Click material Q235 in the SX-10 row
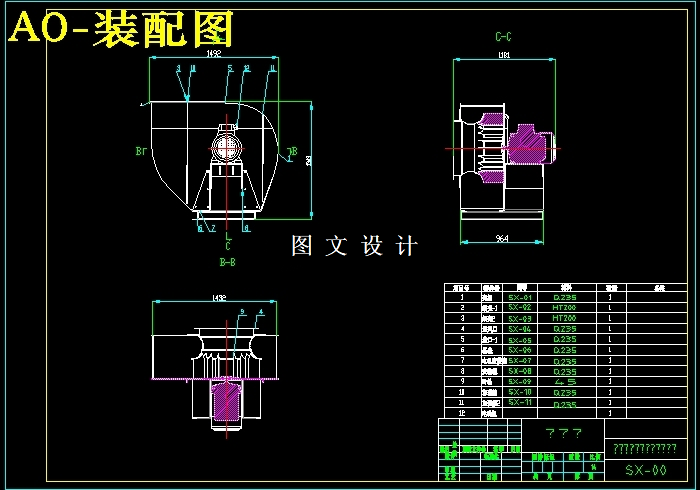Screen dimensions: 700x490 [x=565, y=393]
